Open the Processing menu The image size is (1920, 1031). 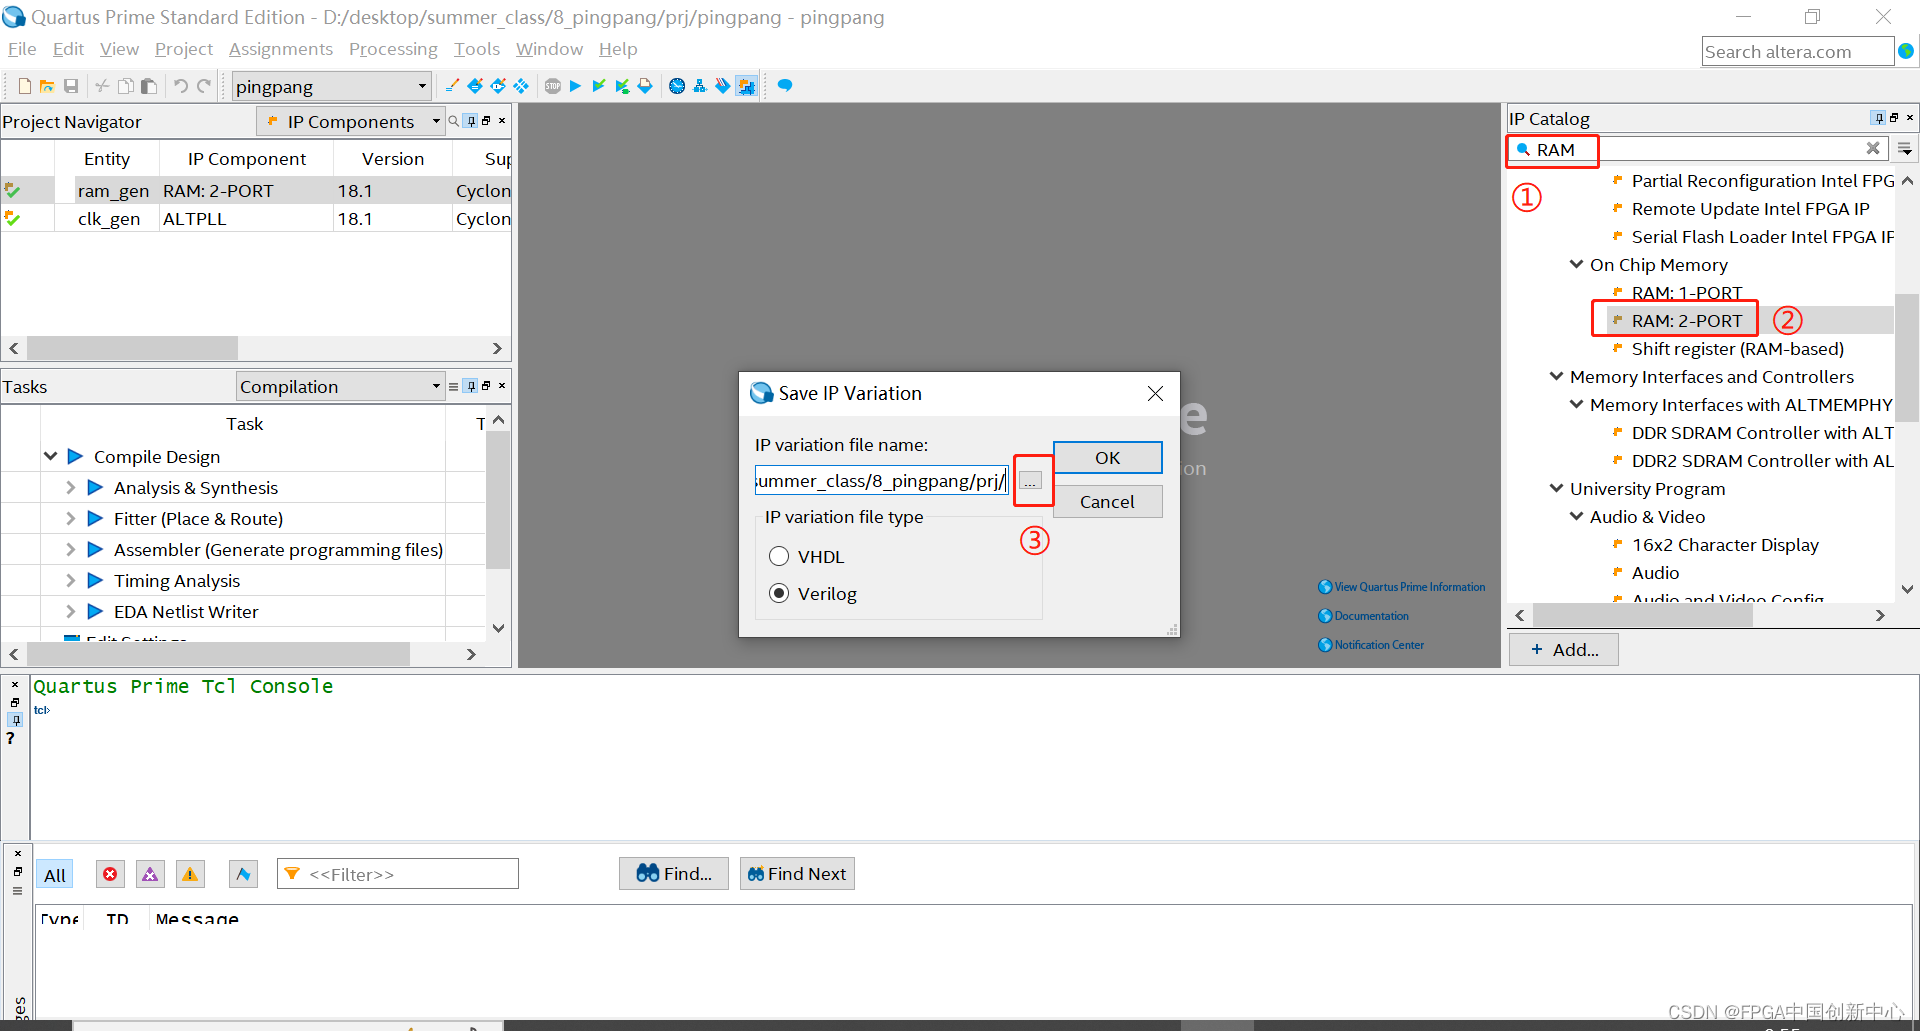[393, 49]
